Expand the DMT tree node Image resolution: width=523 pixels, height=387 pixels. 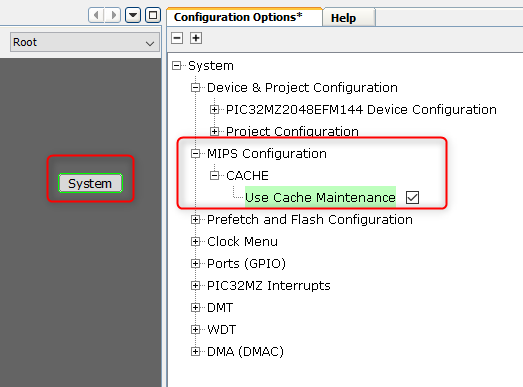point(195,308)
